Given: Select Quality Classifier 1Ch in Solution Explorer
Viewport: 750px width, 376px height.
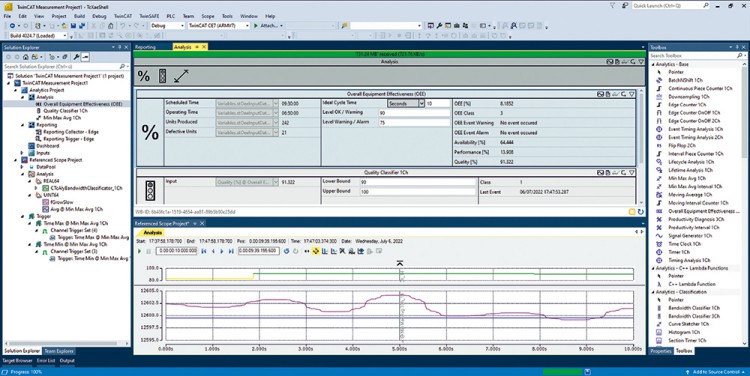Looking at the screenshot, I should [x=66, y=111].
